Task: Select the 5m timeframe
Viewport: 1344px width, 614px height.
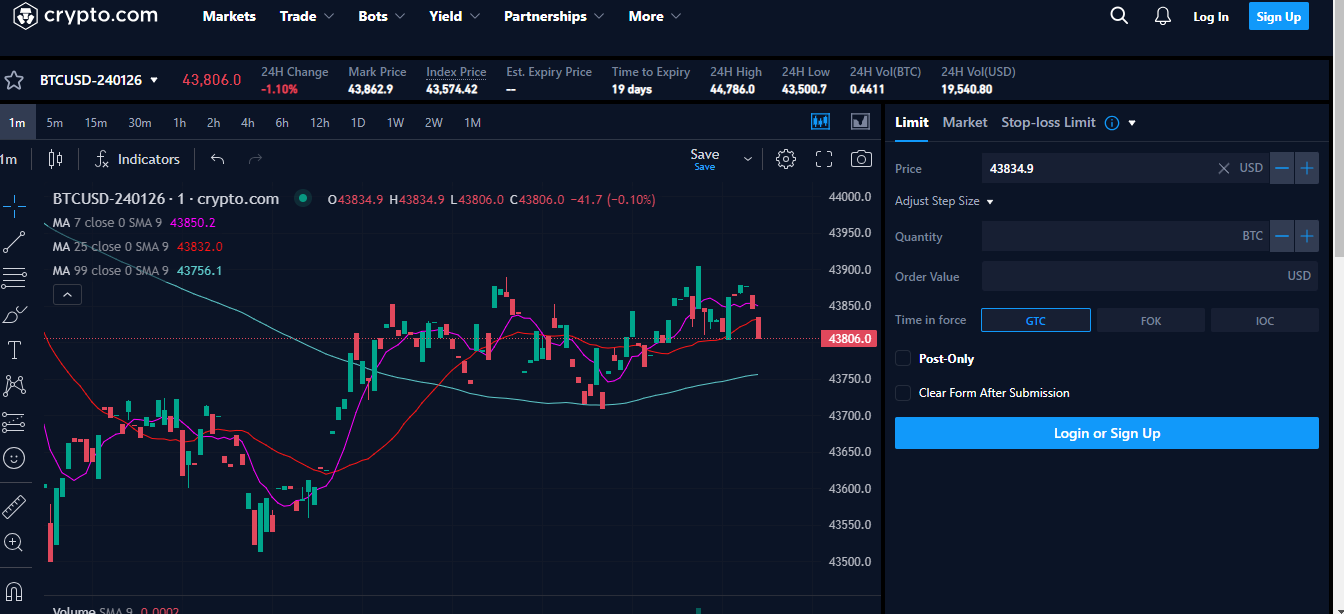Action: 54,123
